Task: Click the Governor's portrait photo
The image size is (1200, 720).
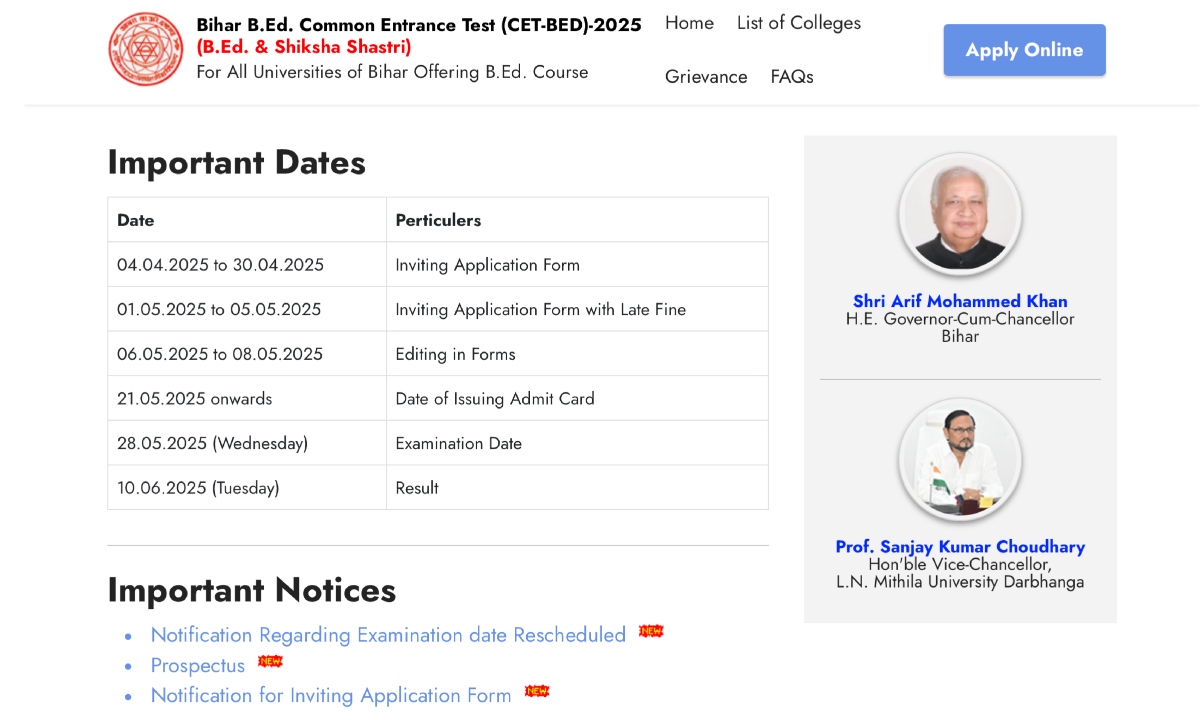Action: coord(960,215)
